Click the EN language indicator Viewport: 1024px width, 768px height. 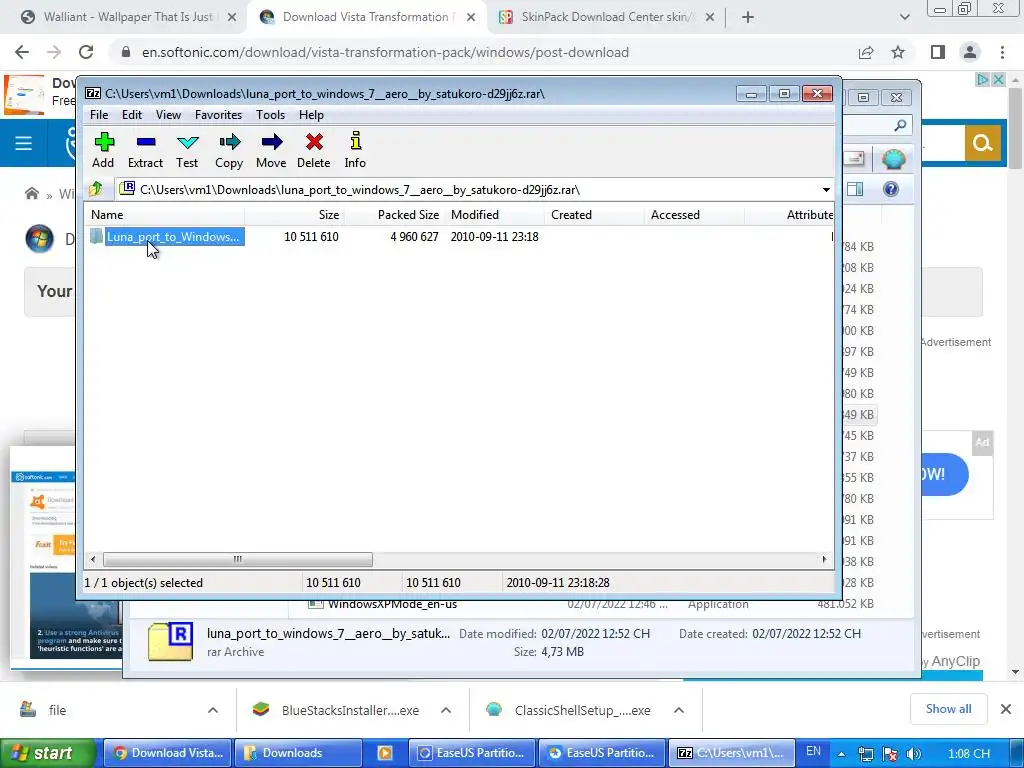813,751
